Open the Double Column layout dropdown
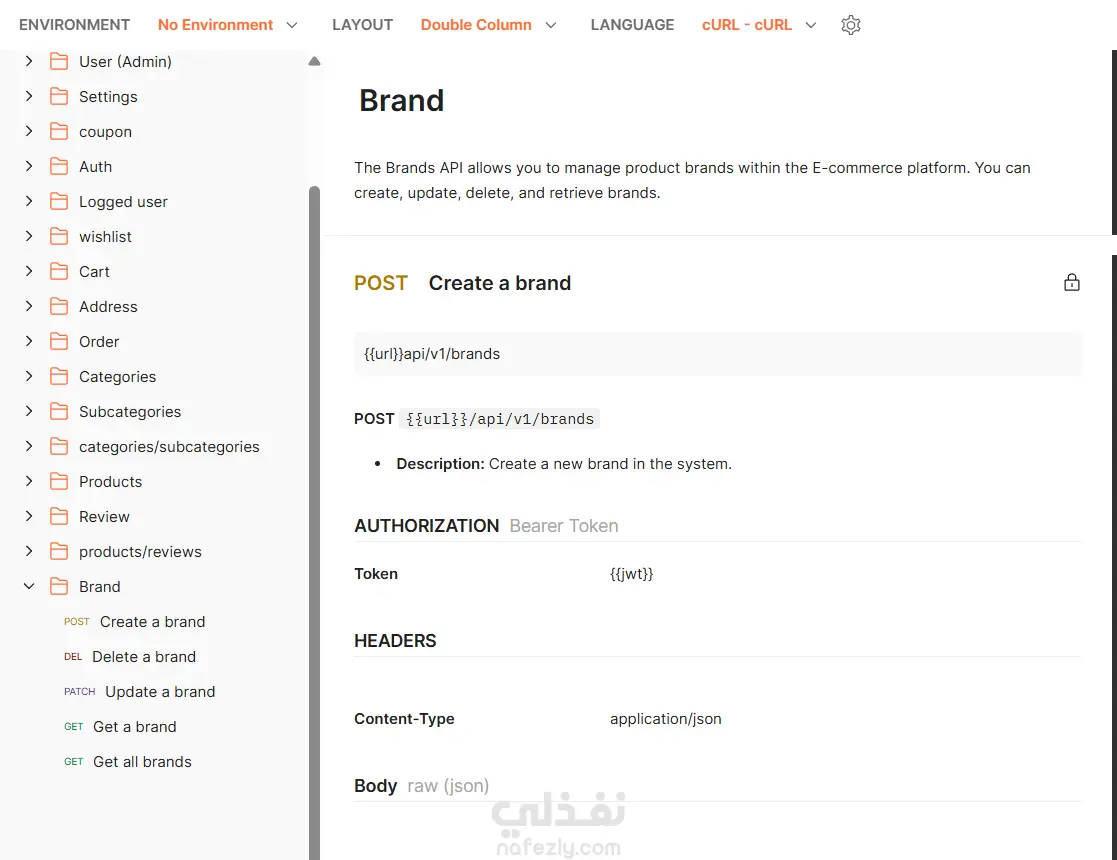Screen dimensions: 1117x860 pos(488,25)
